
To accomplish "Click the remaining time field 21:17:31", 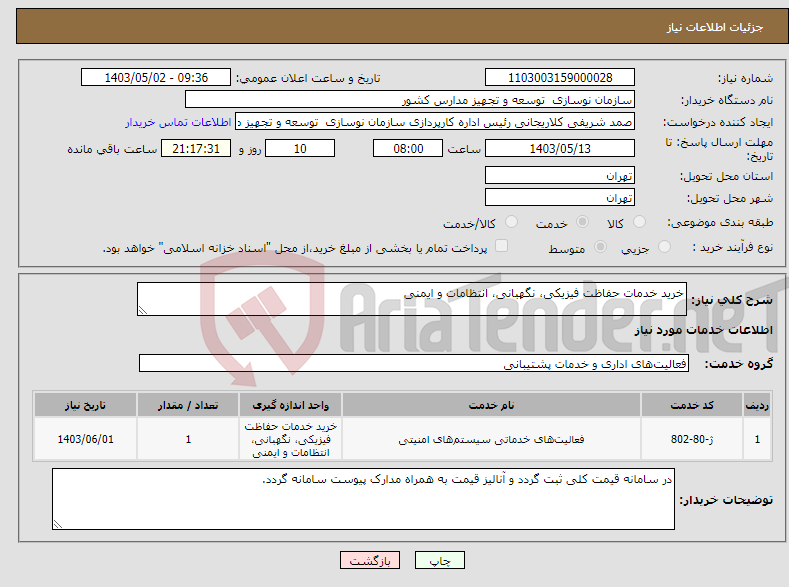I will 196,148.
